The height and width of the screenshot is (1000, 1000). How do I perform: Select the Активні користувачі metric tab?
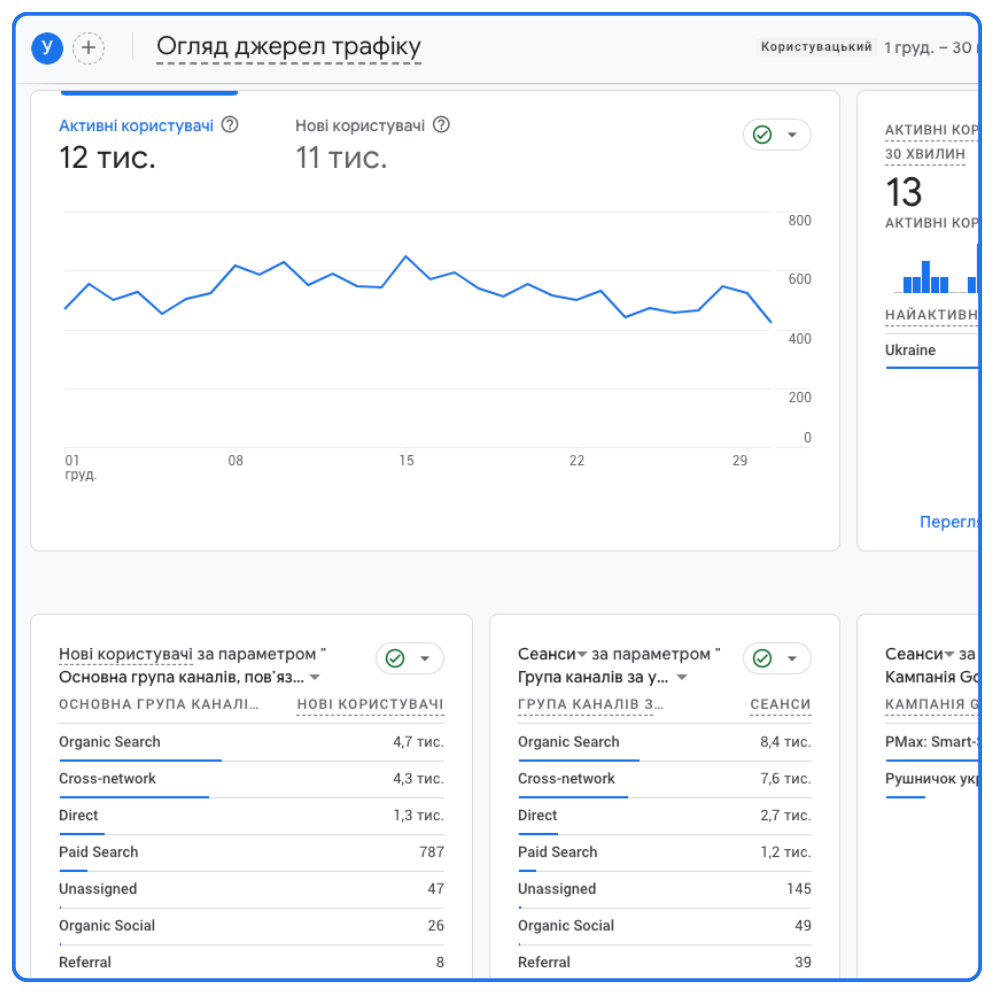(x=136, y=126)
